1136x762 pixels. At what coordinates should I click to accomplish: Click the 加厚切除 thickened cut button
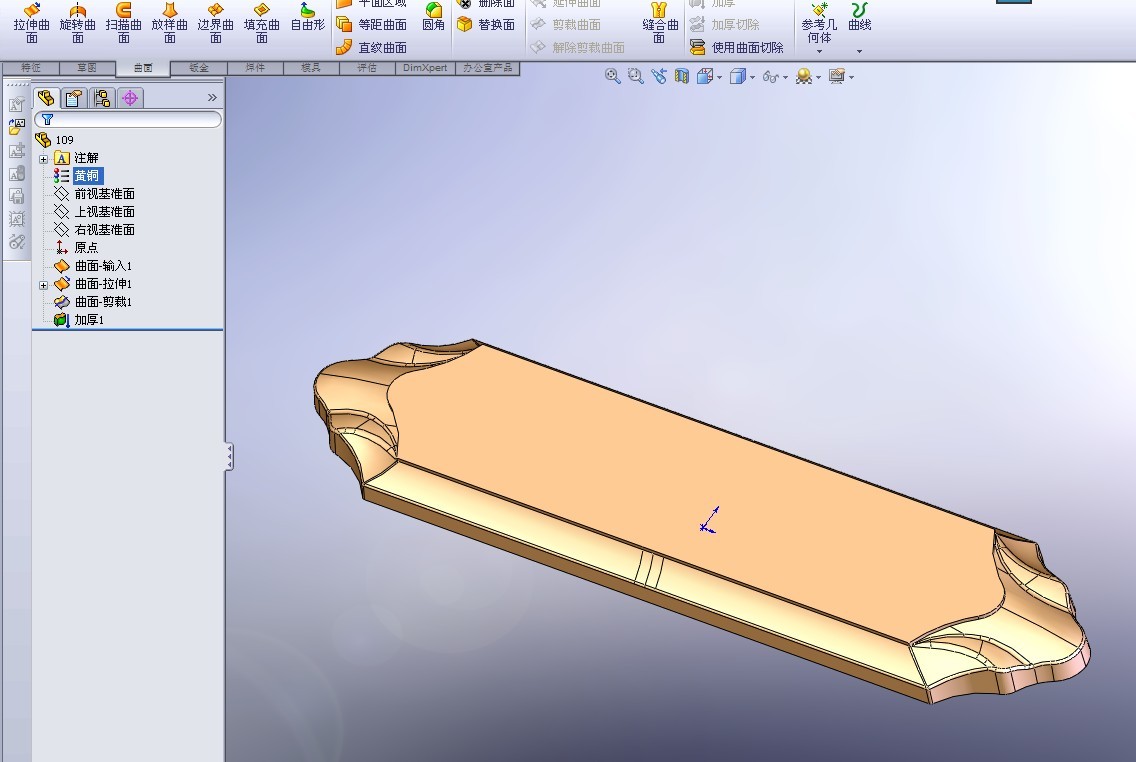tap(724, 25)
